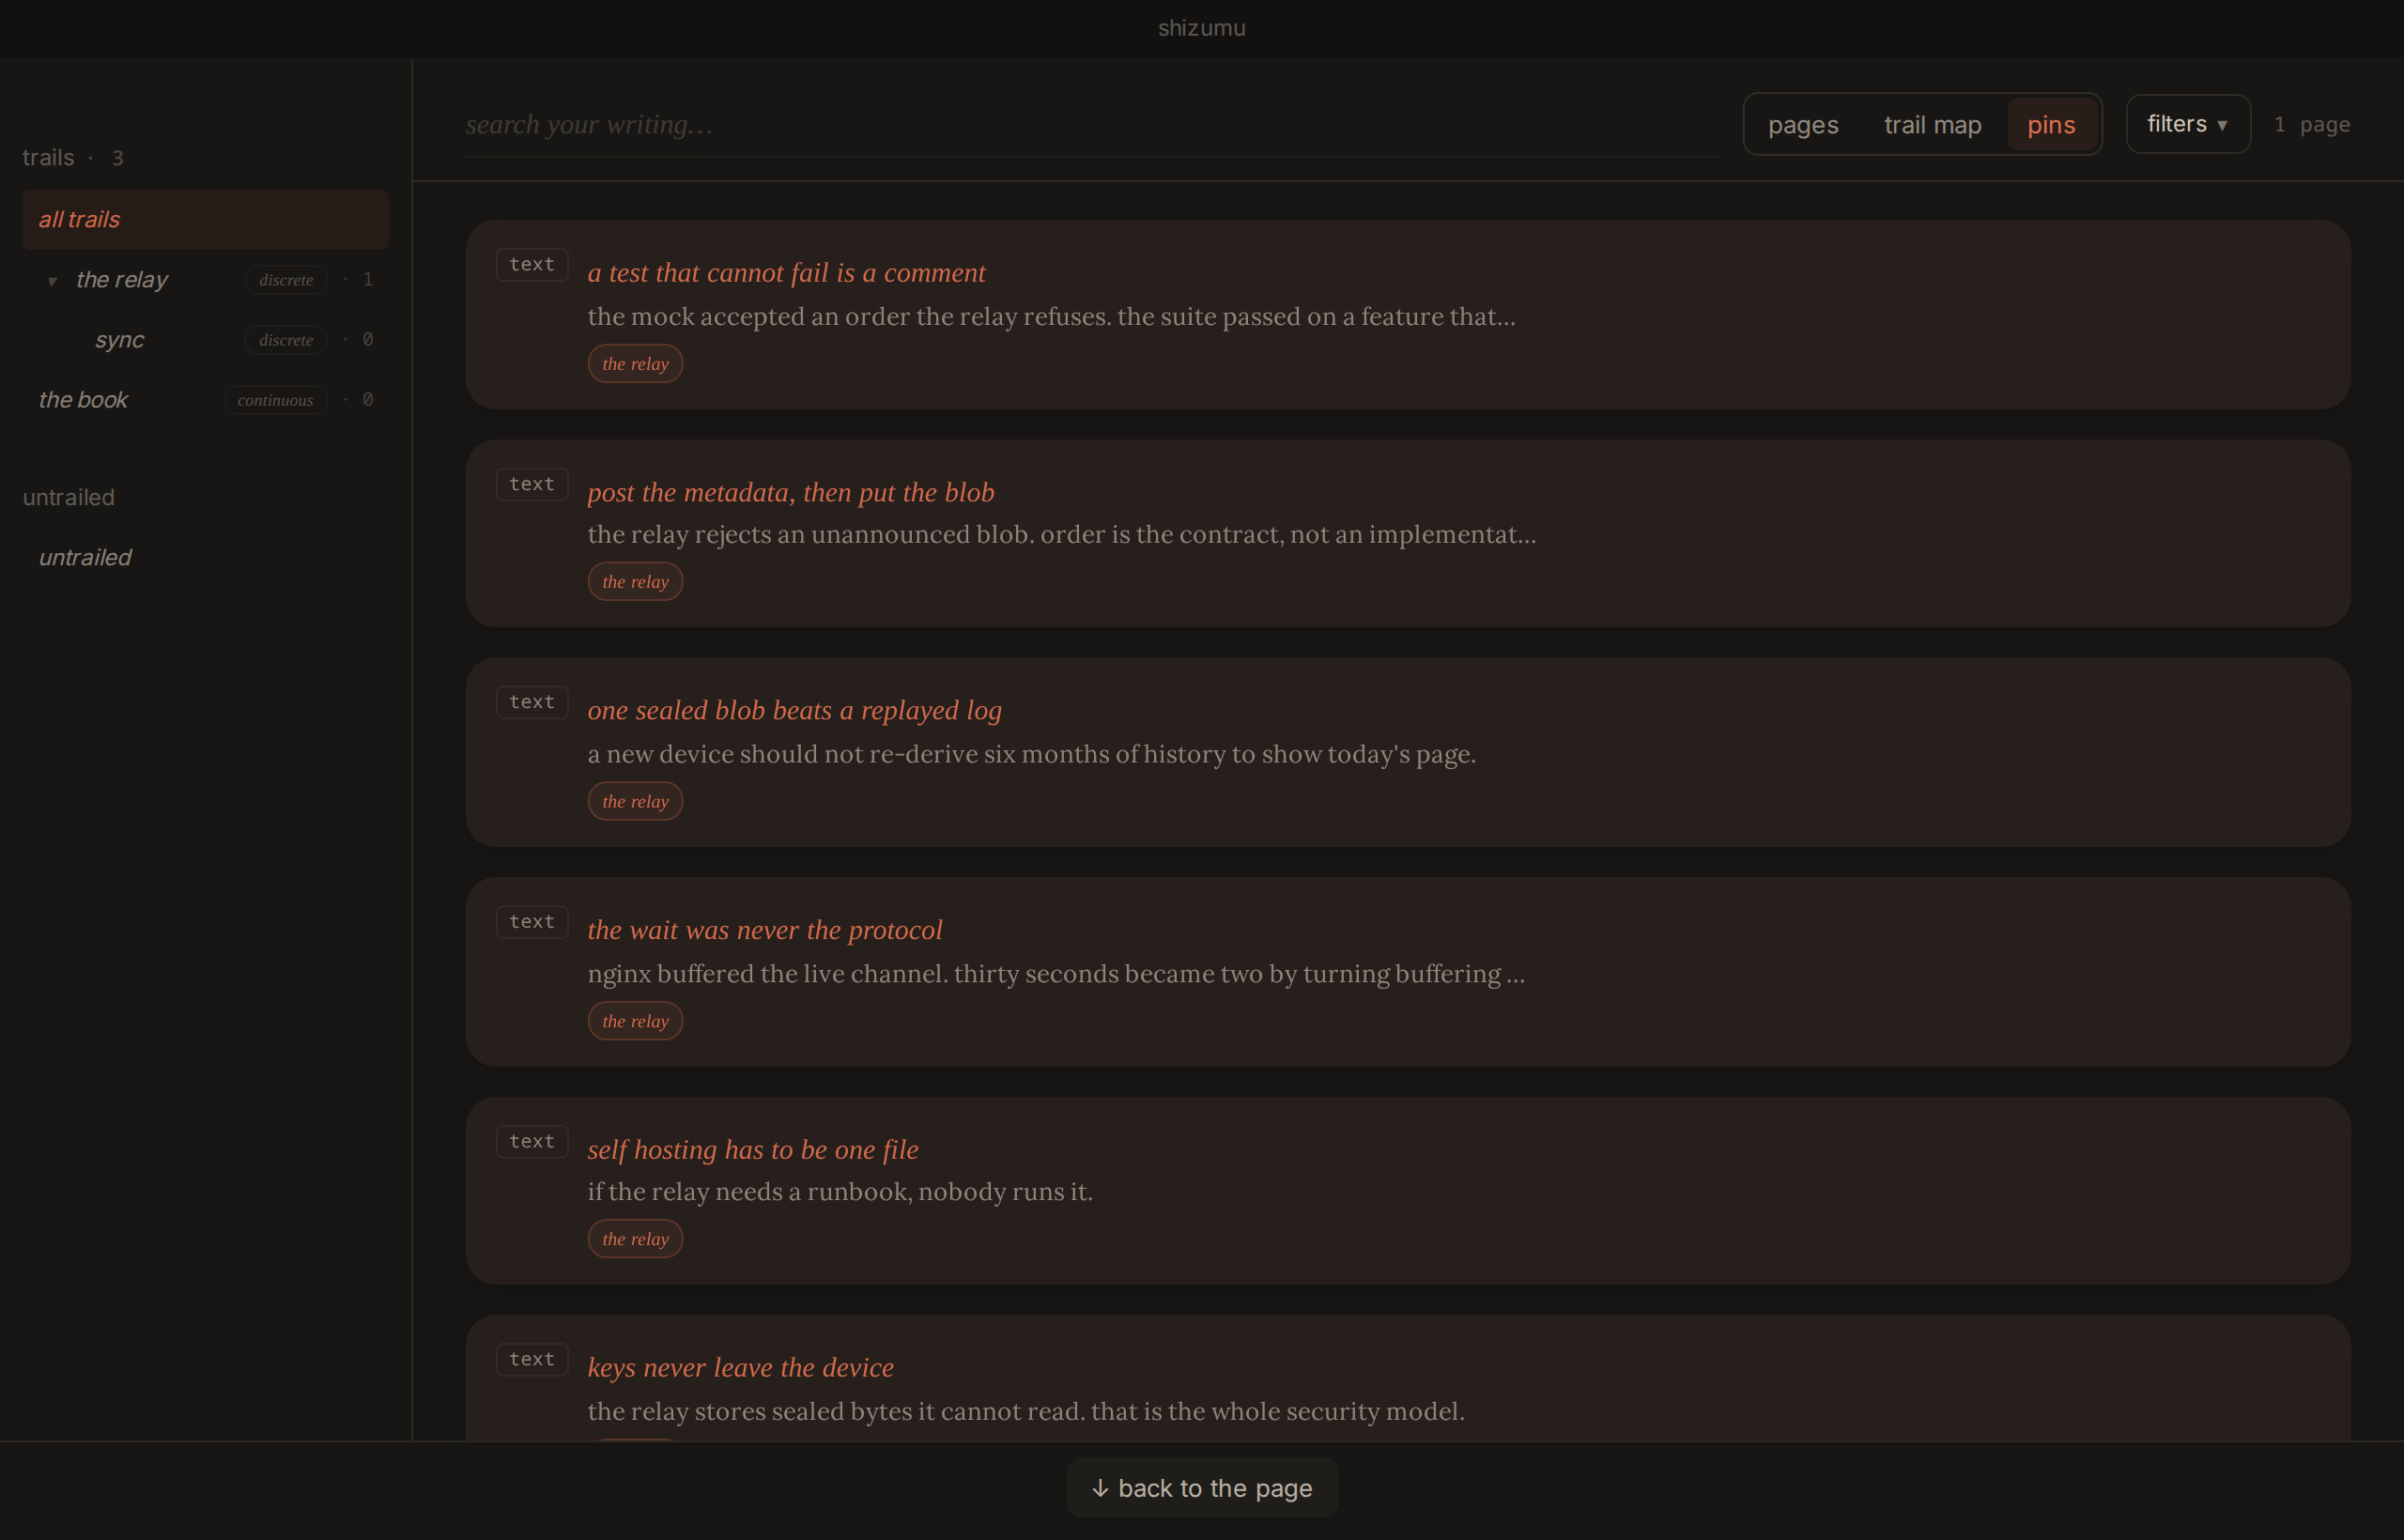Switch to the pages tab
Image resolution: width=2404 pixels, height=1540 pixels.
click(1803, 125)
